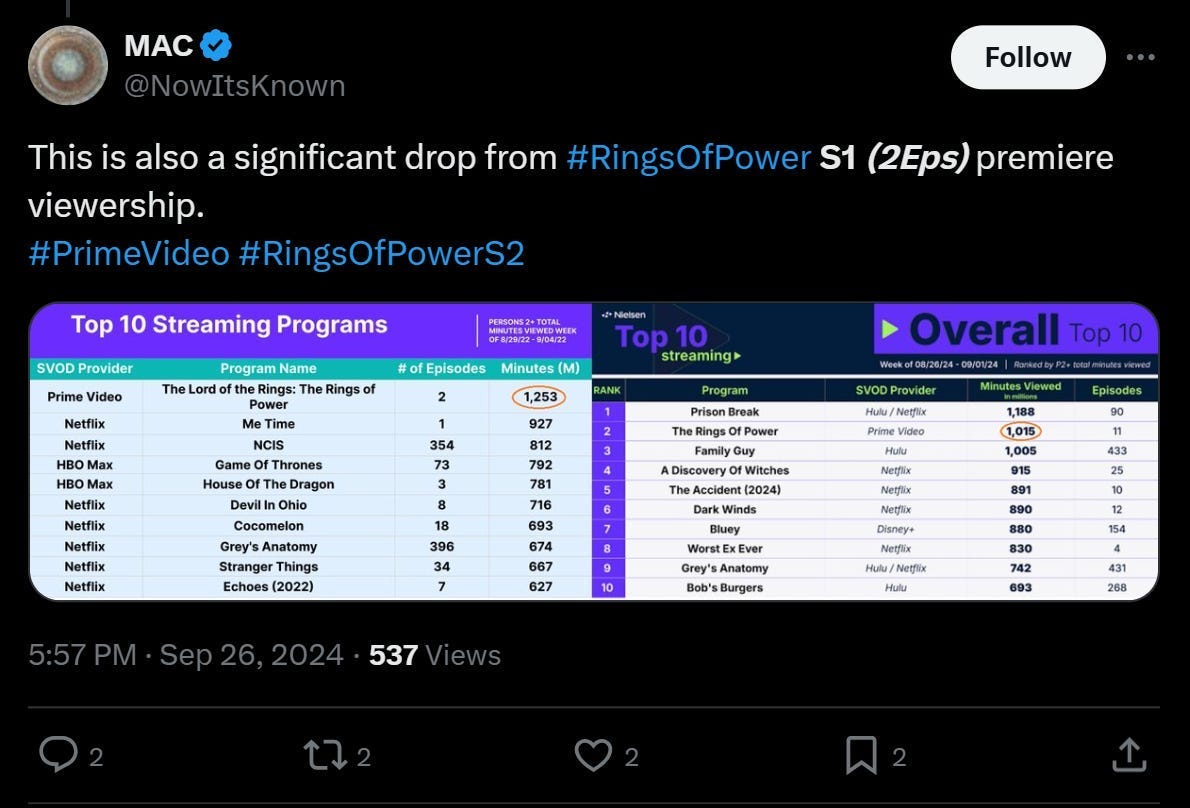Click the 5:57 PM Sep 26, 2024 timestamp

tap(186, 655)
